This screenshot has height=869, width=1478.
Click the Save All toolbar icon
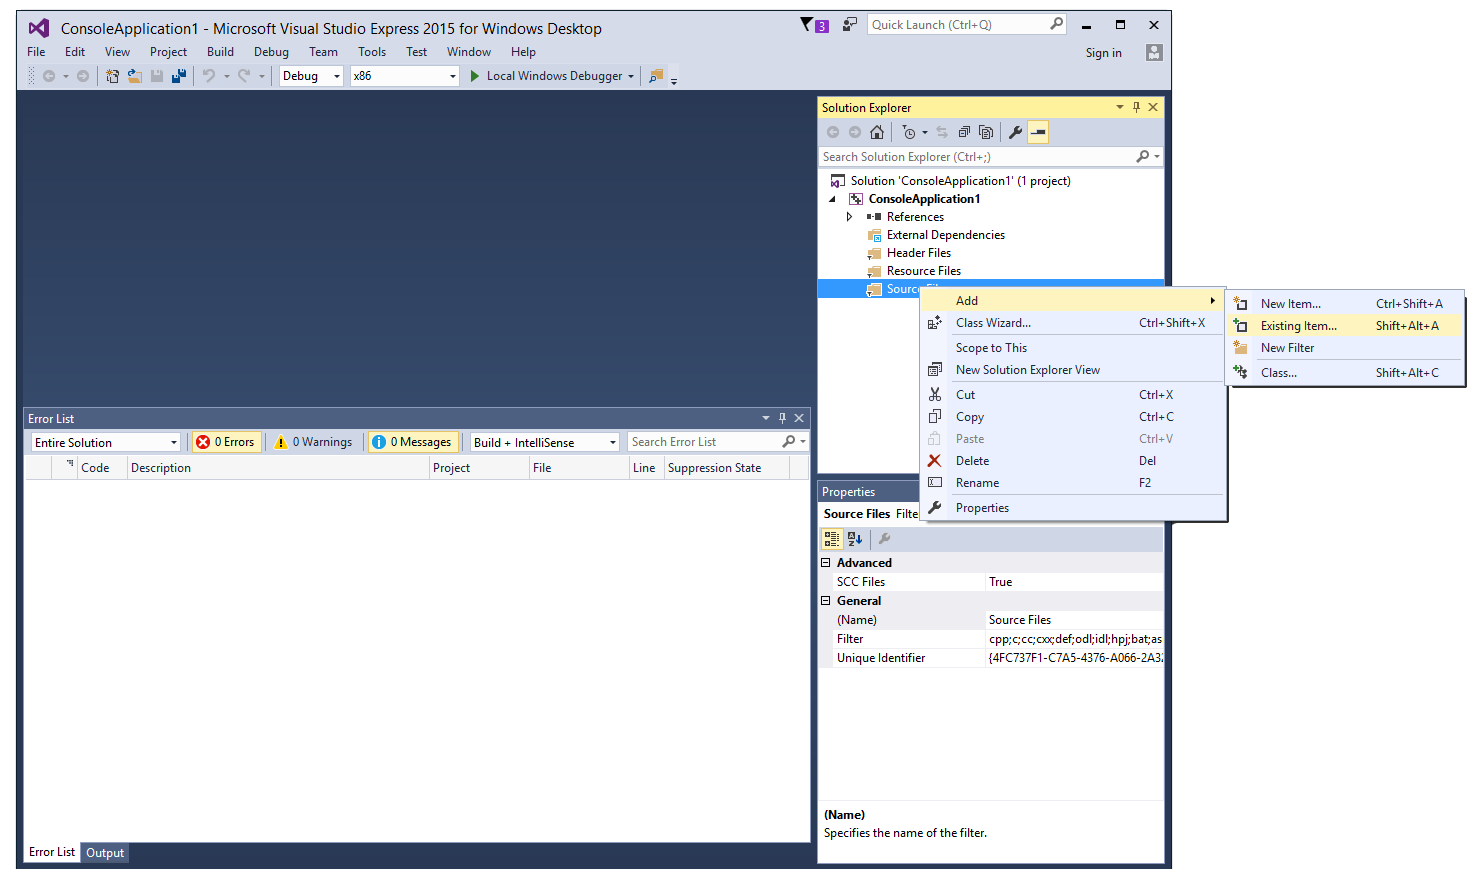coord(179,76)
